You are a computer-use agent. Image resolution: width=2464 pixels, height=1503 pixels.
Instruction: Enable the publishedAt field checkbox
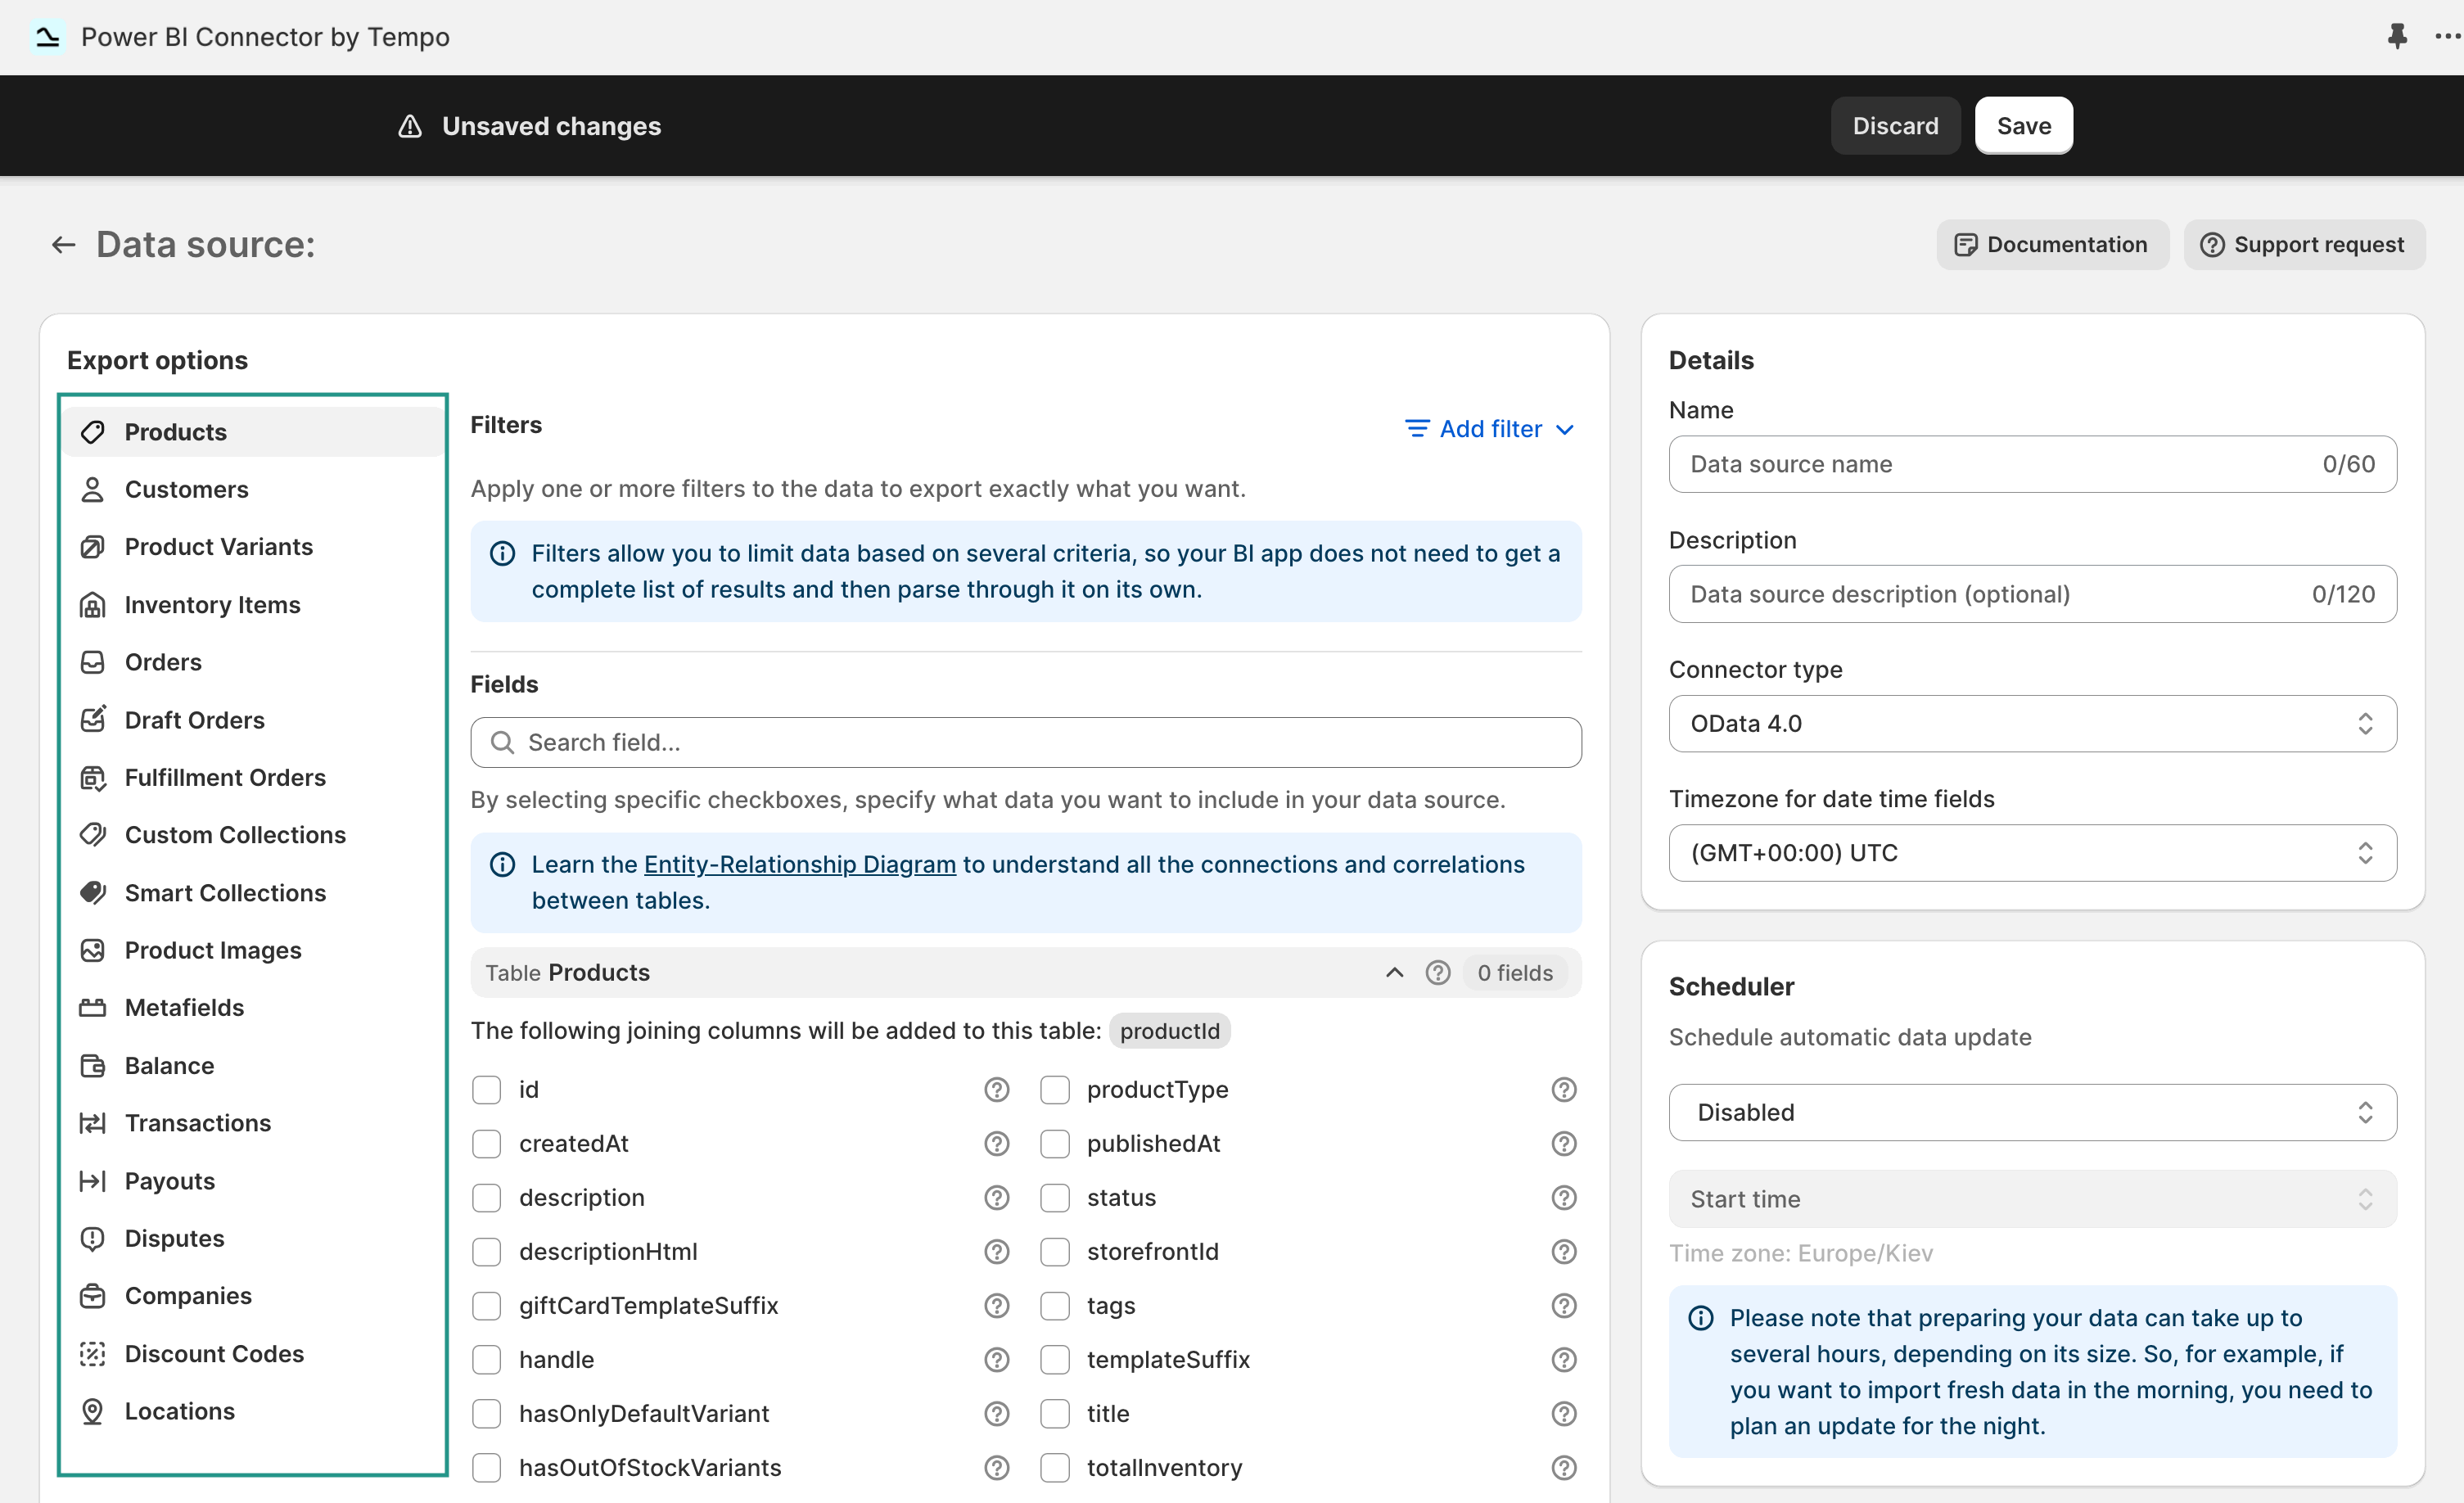point(1055,1143)
